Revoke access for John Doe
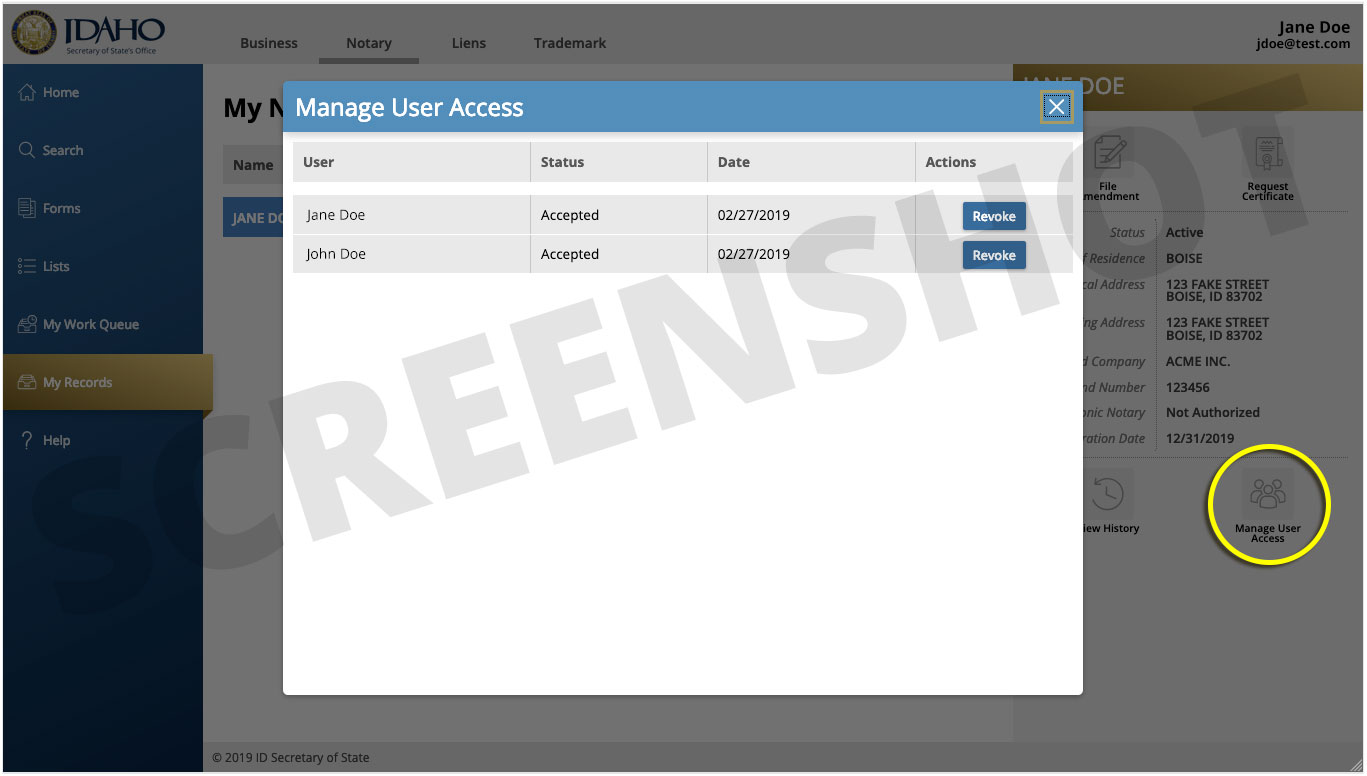The width and height of the screenshot is (1367, 776). 993,255
